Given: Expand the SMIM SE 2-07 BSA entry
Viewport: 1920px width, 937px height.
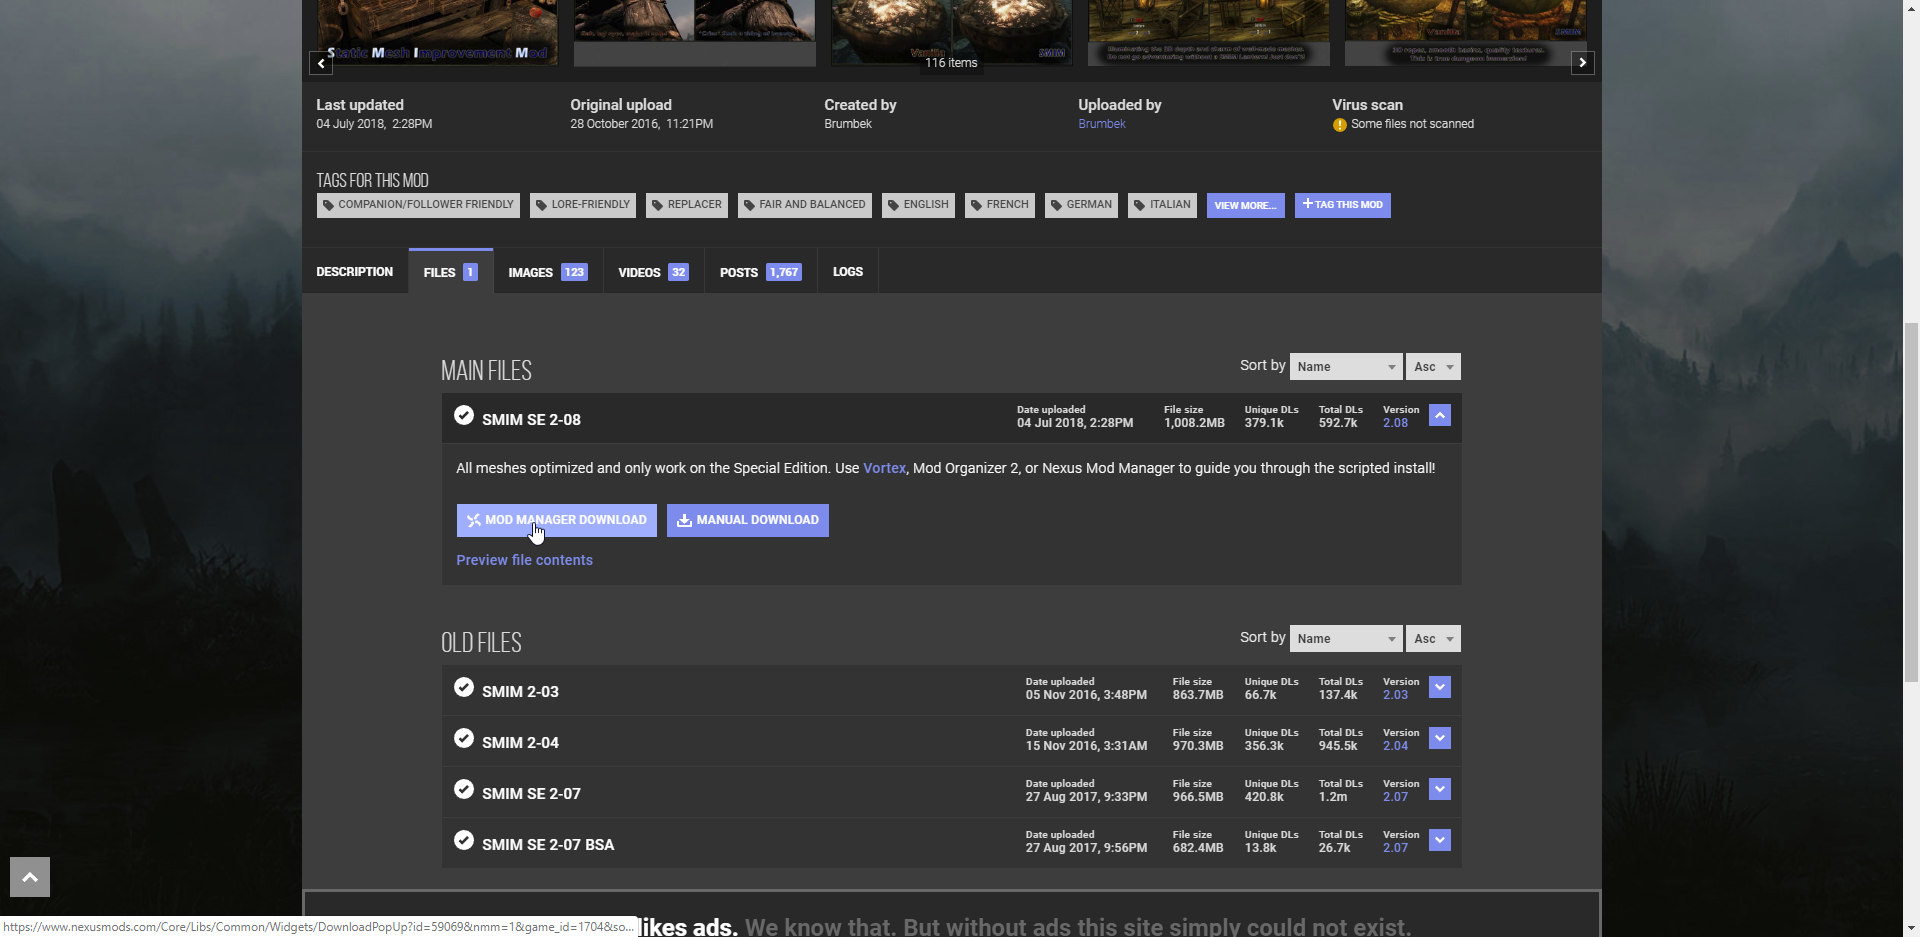Looking at the screenshot, I should pos(1440,840).
